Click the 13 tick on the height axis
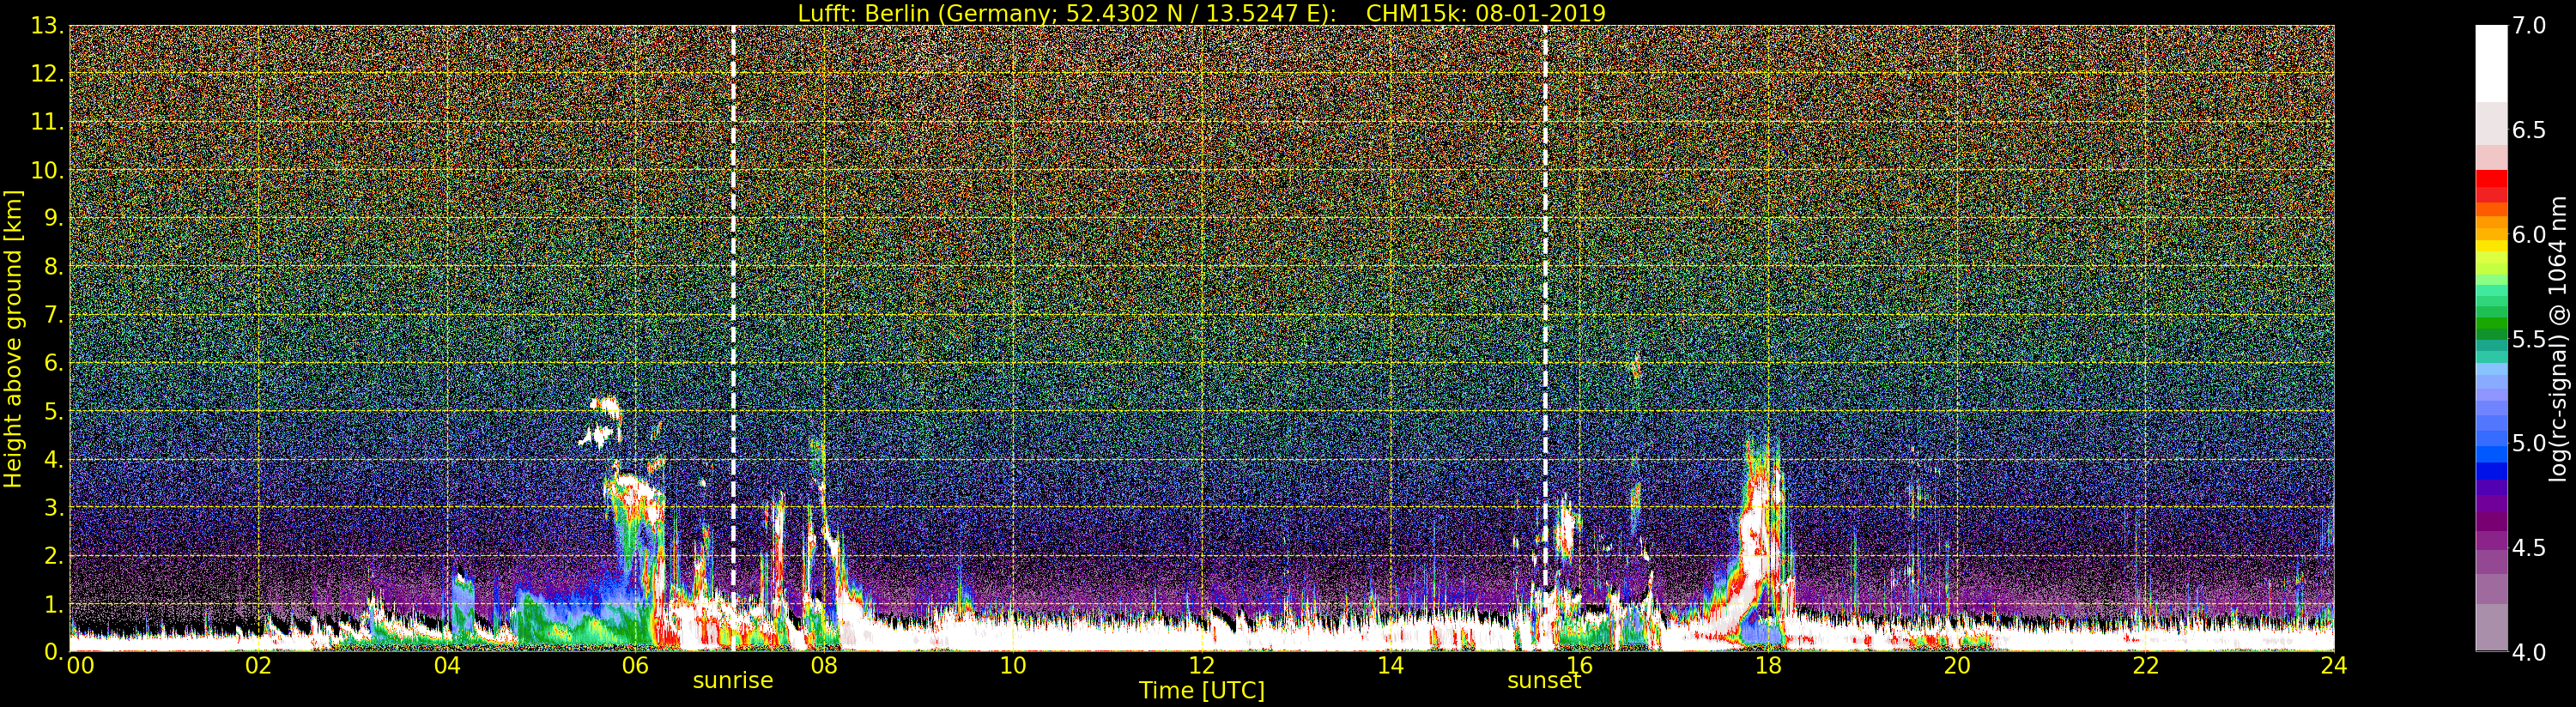 pos(47,26)
